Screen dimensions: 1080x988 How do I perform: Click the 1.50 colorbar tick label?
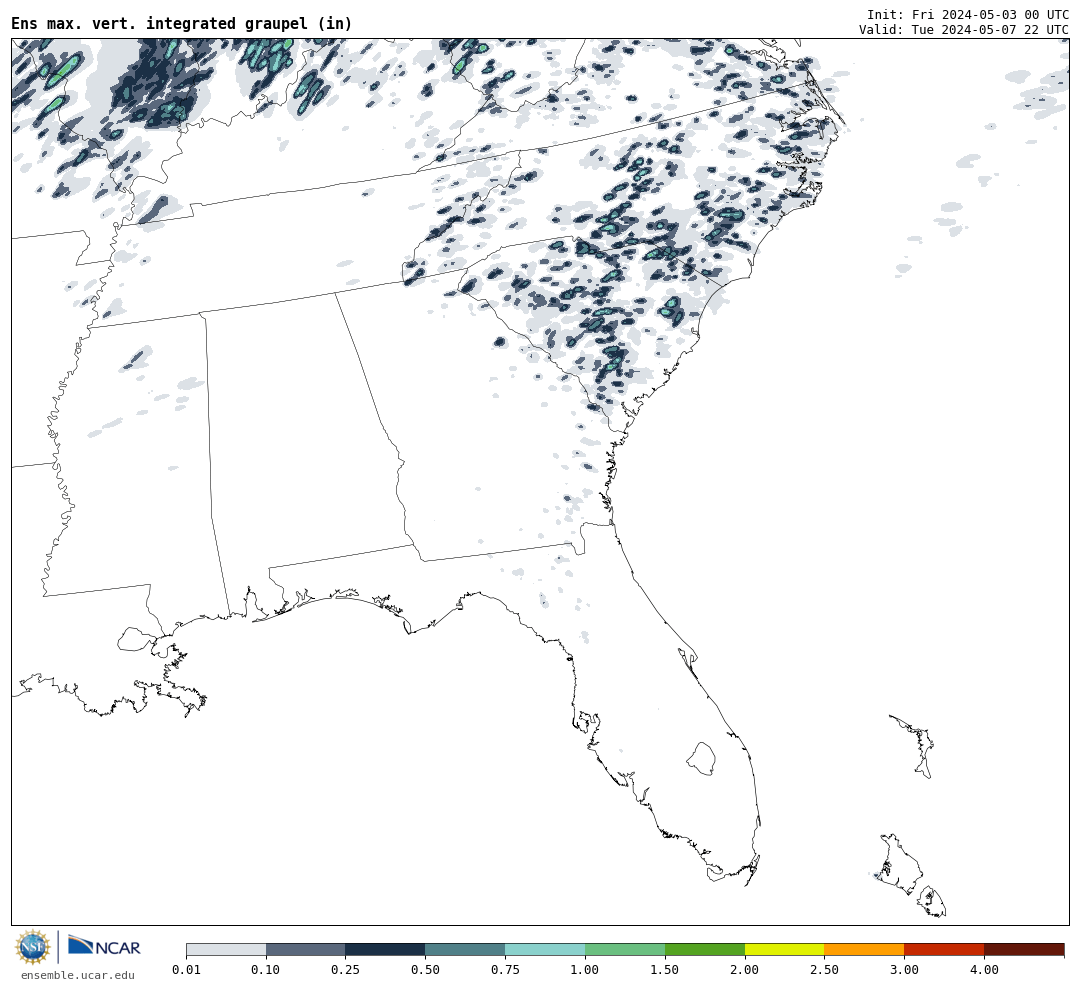665,970
